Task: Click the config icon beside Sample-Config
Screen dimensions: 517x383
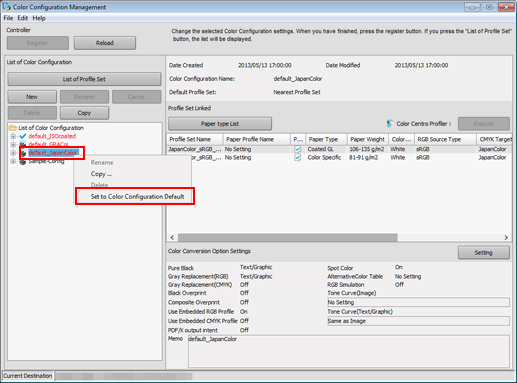Action: [23, 161]
